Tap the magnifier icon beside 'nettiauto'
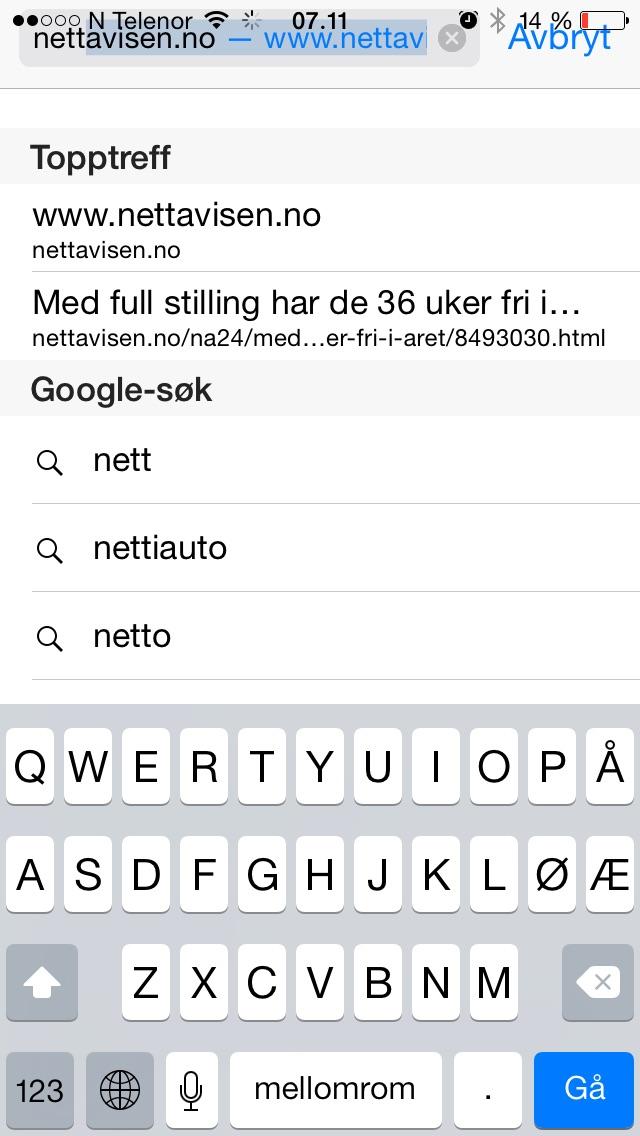The width and height of the screenshot is (640, 1136). click(x=49, y=549)
